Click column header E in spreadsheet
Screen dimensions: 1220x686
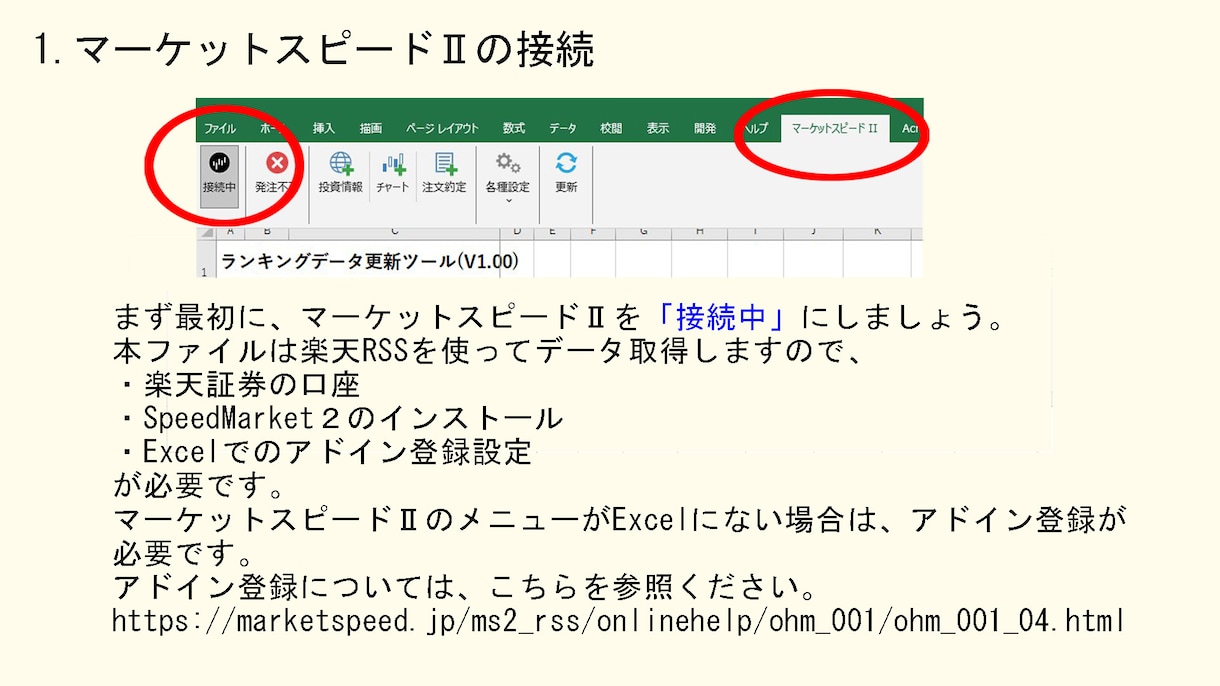tap(552, 232)
